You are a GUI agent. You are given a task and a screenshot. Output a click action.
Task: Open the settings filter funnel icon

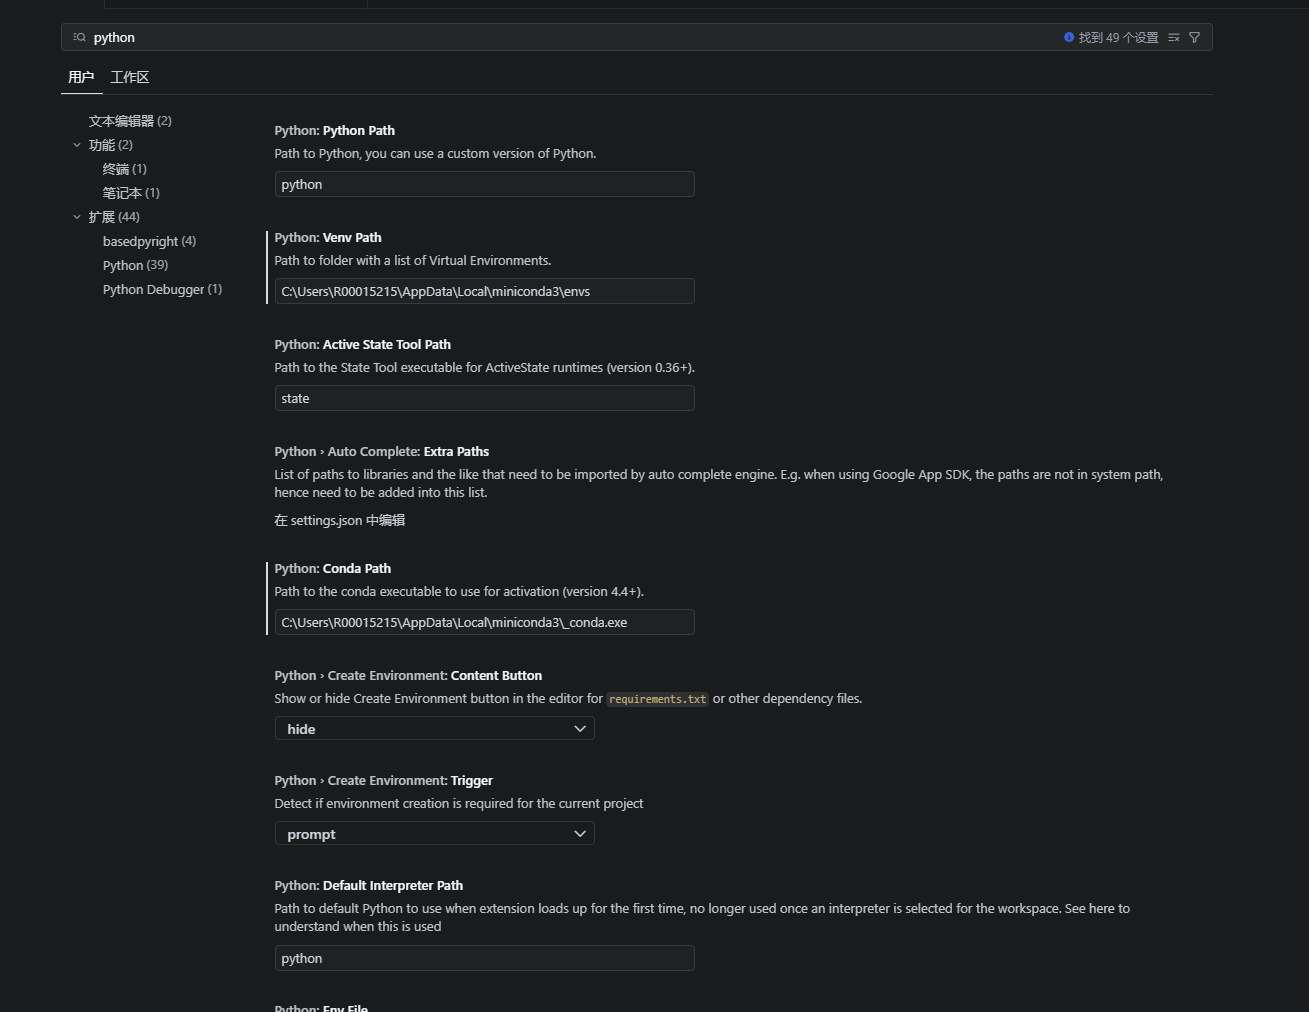1194,38
